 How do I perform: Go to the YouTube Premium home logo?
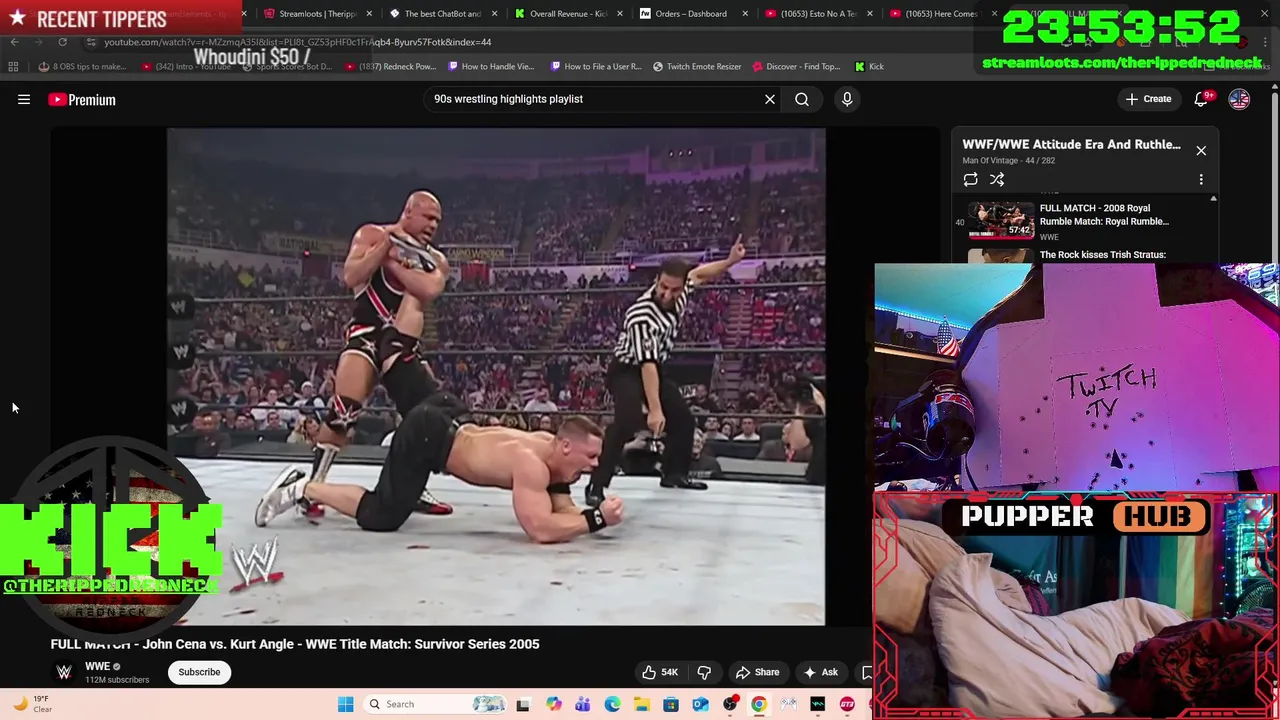click(x=82, y=99)
